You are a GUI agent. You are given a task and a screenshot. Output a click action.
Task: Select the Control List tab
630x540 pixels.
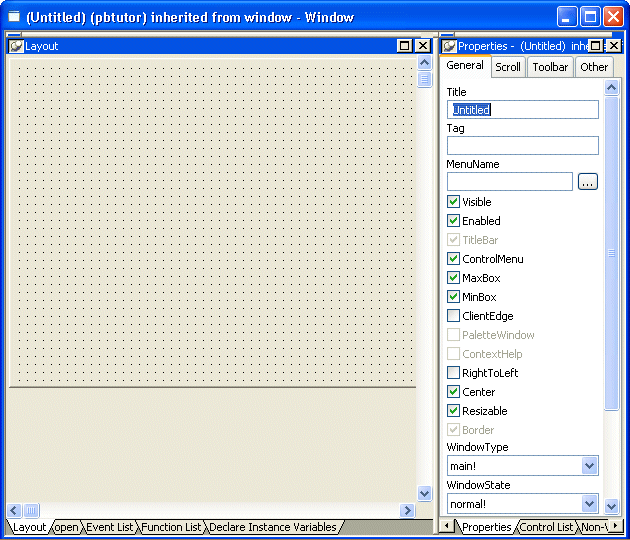(x=546, y=527)
